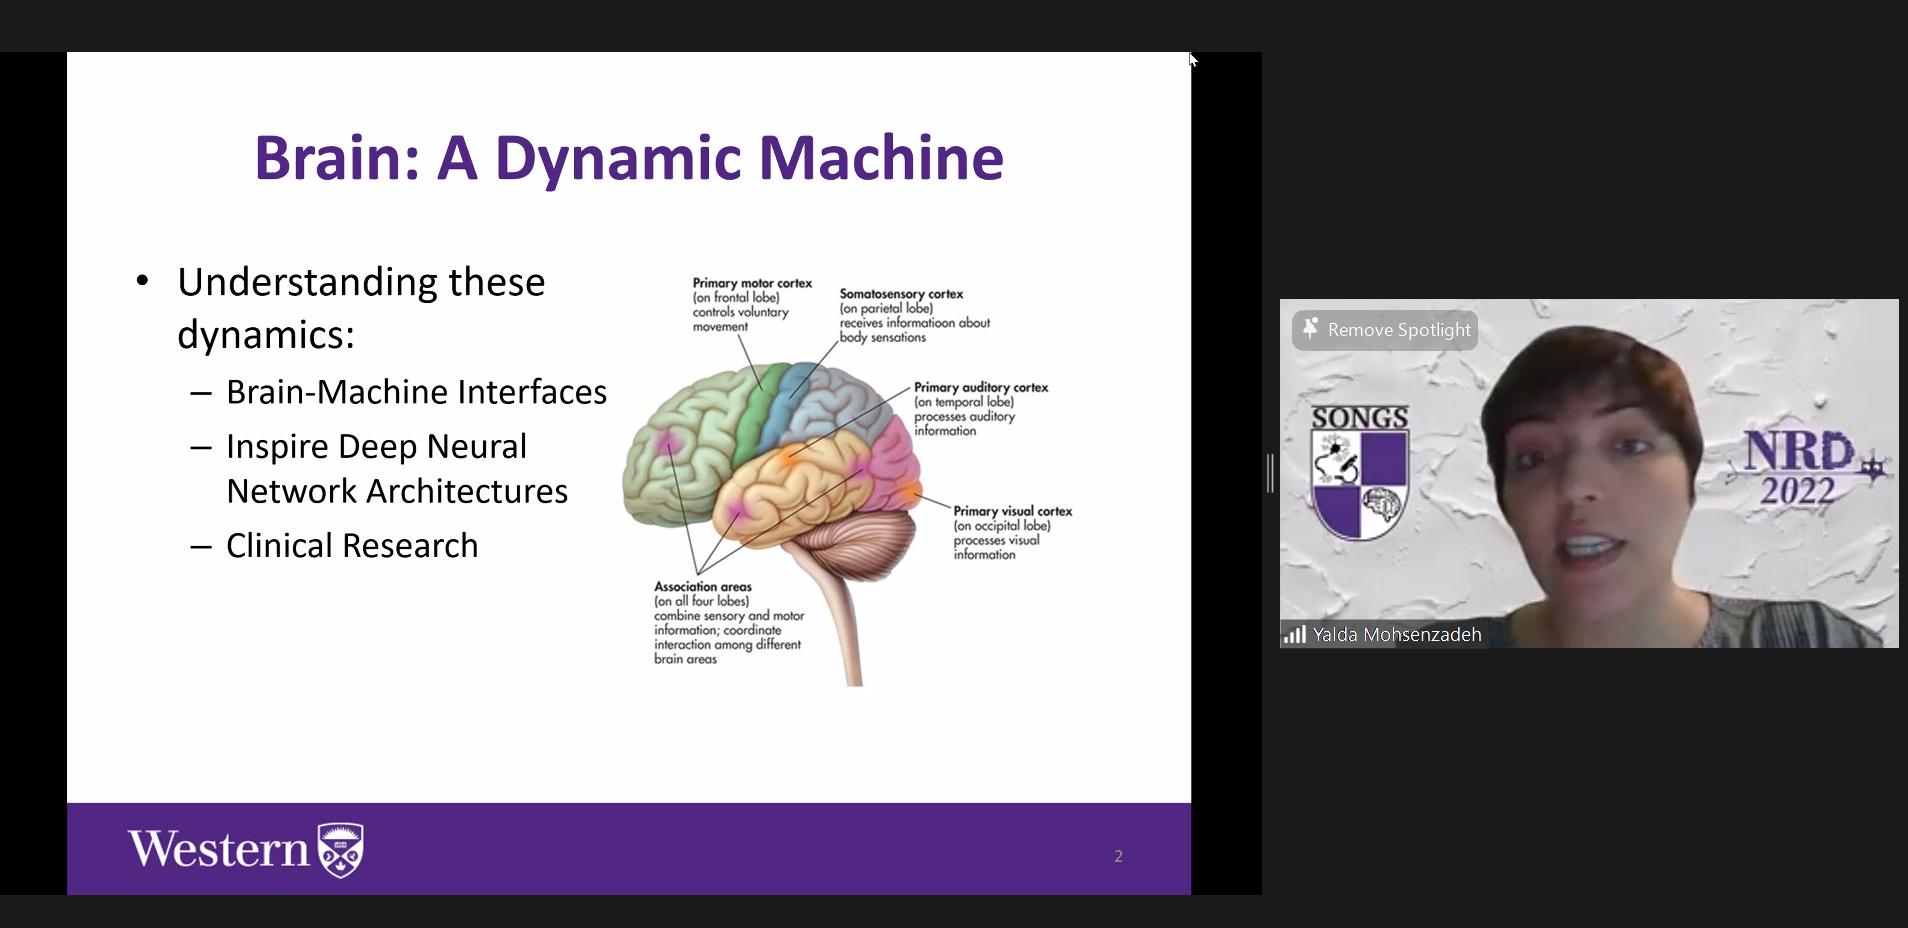Click the signal strength bars icon
Screen dimensions: 1908x928
pos(1295,634)
